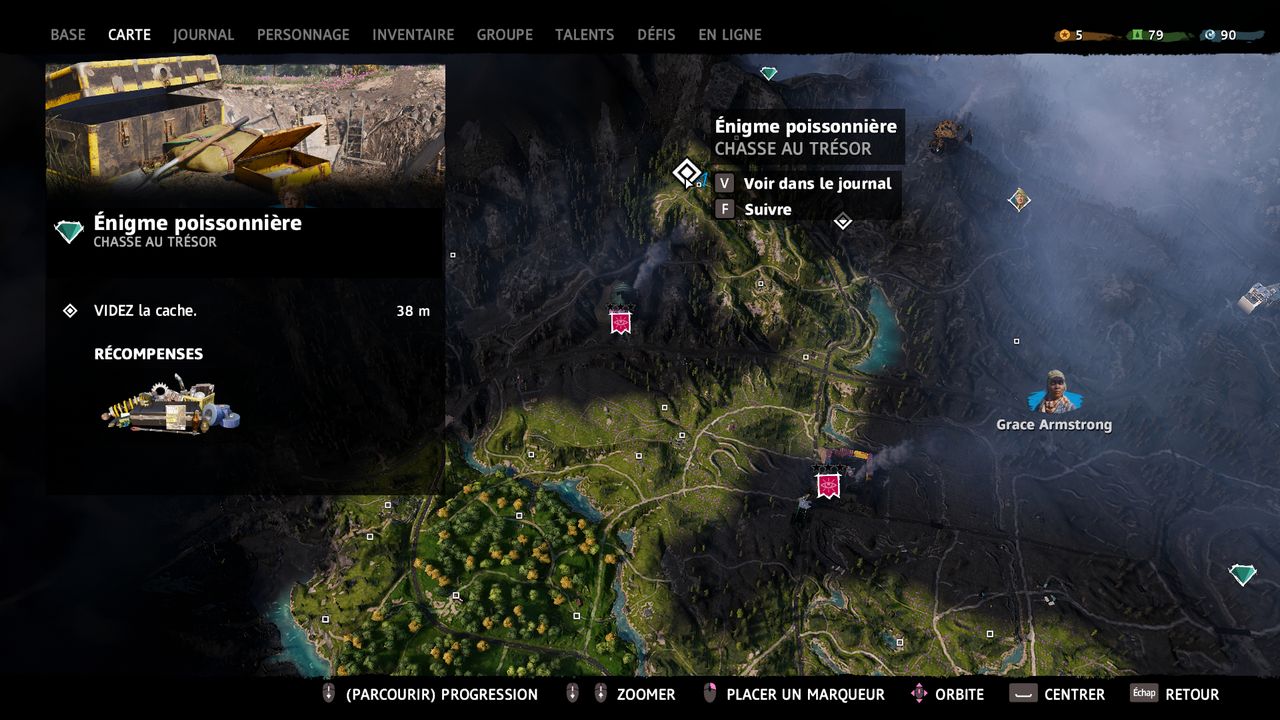Select the small character portrait diamond marker

tap(1019, 200)
